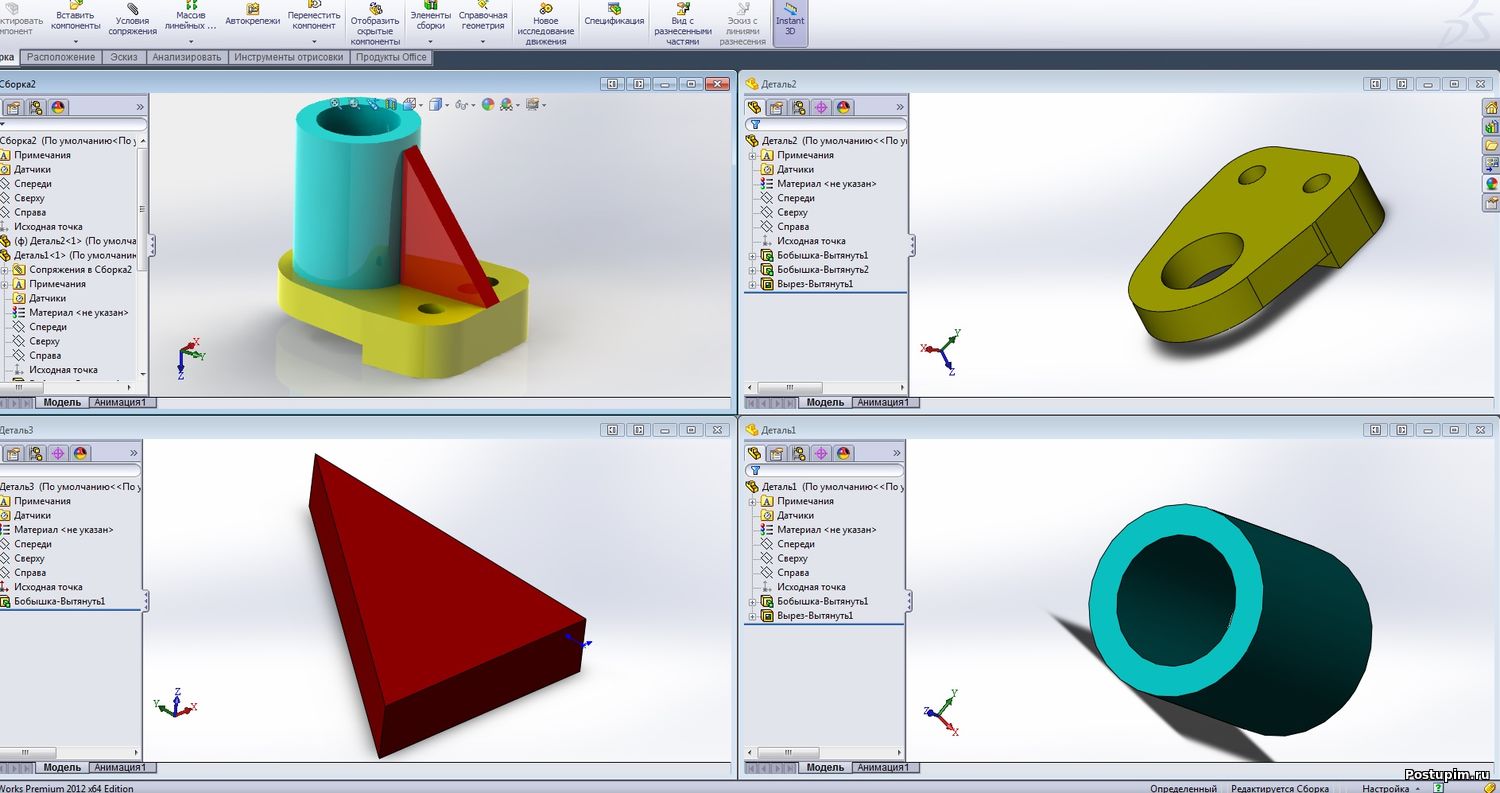The width and height of the screenshot is (1500, 793).
Task: Switch to Анимация1 tab in Деталь2 window
Action: pos(882,402)
